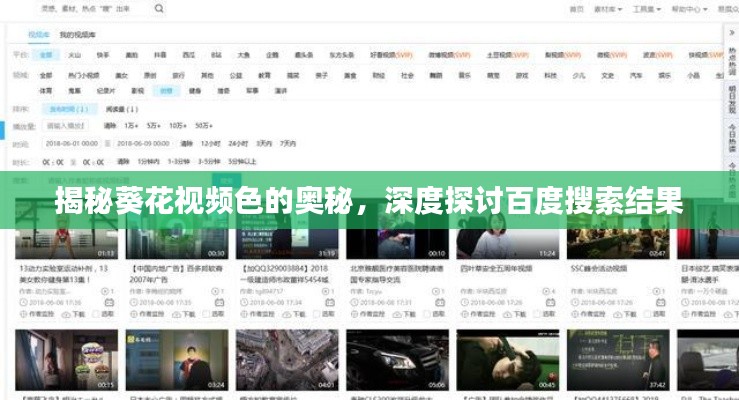Screen dimensions: 739x400
Task: Open calendar icon on SSC峰会活动视频 card
Action: coord(661,302)
